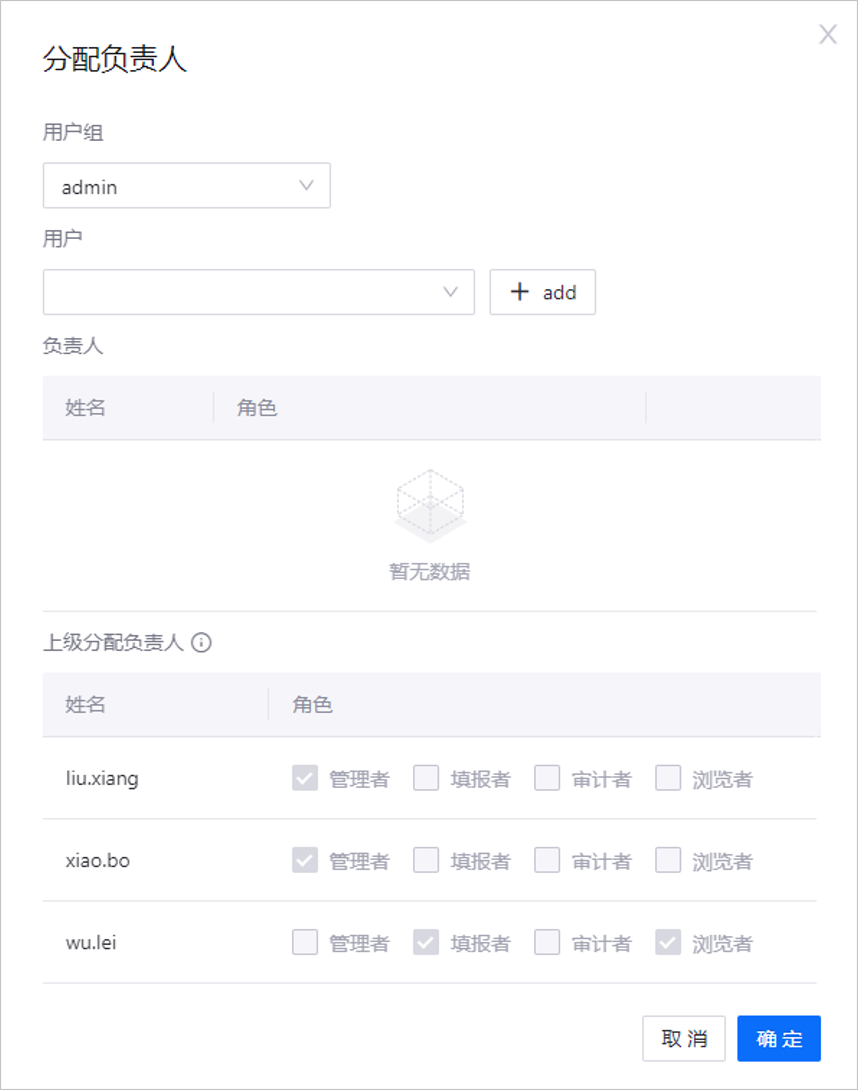Screen dimensions: 858x1090
Task: Check 填报者 for liu.xiang
Action: (426, 778)
